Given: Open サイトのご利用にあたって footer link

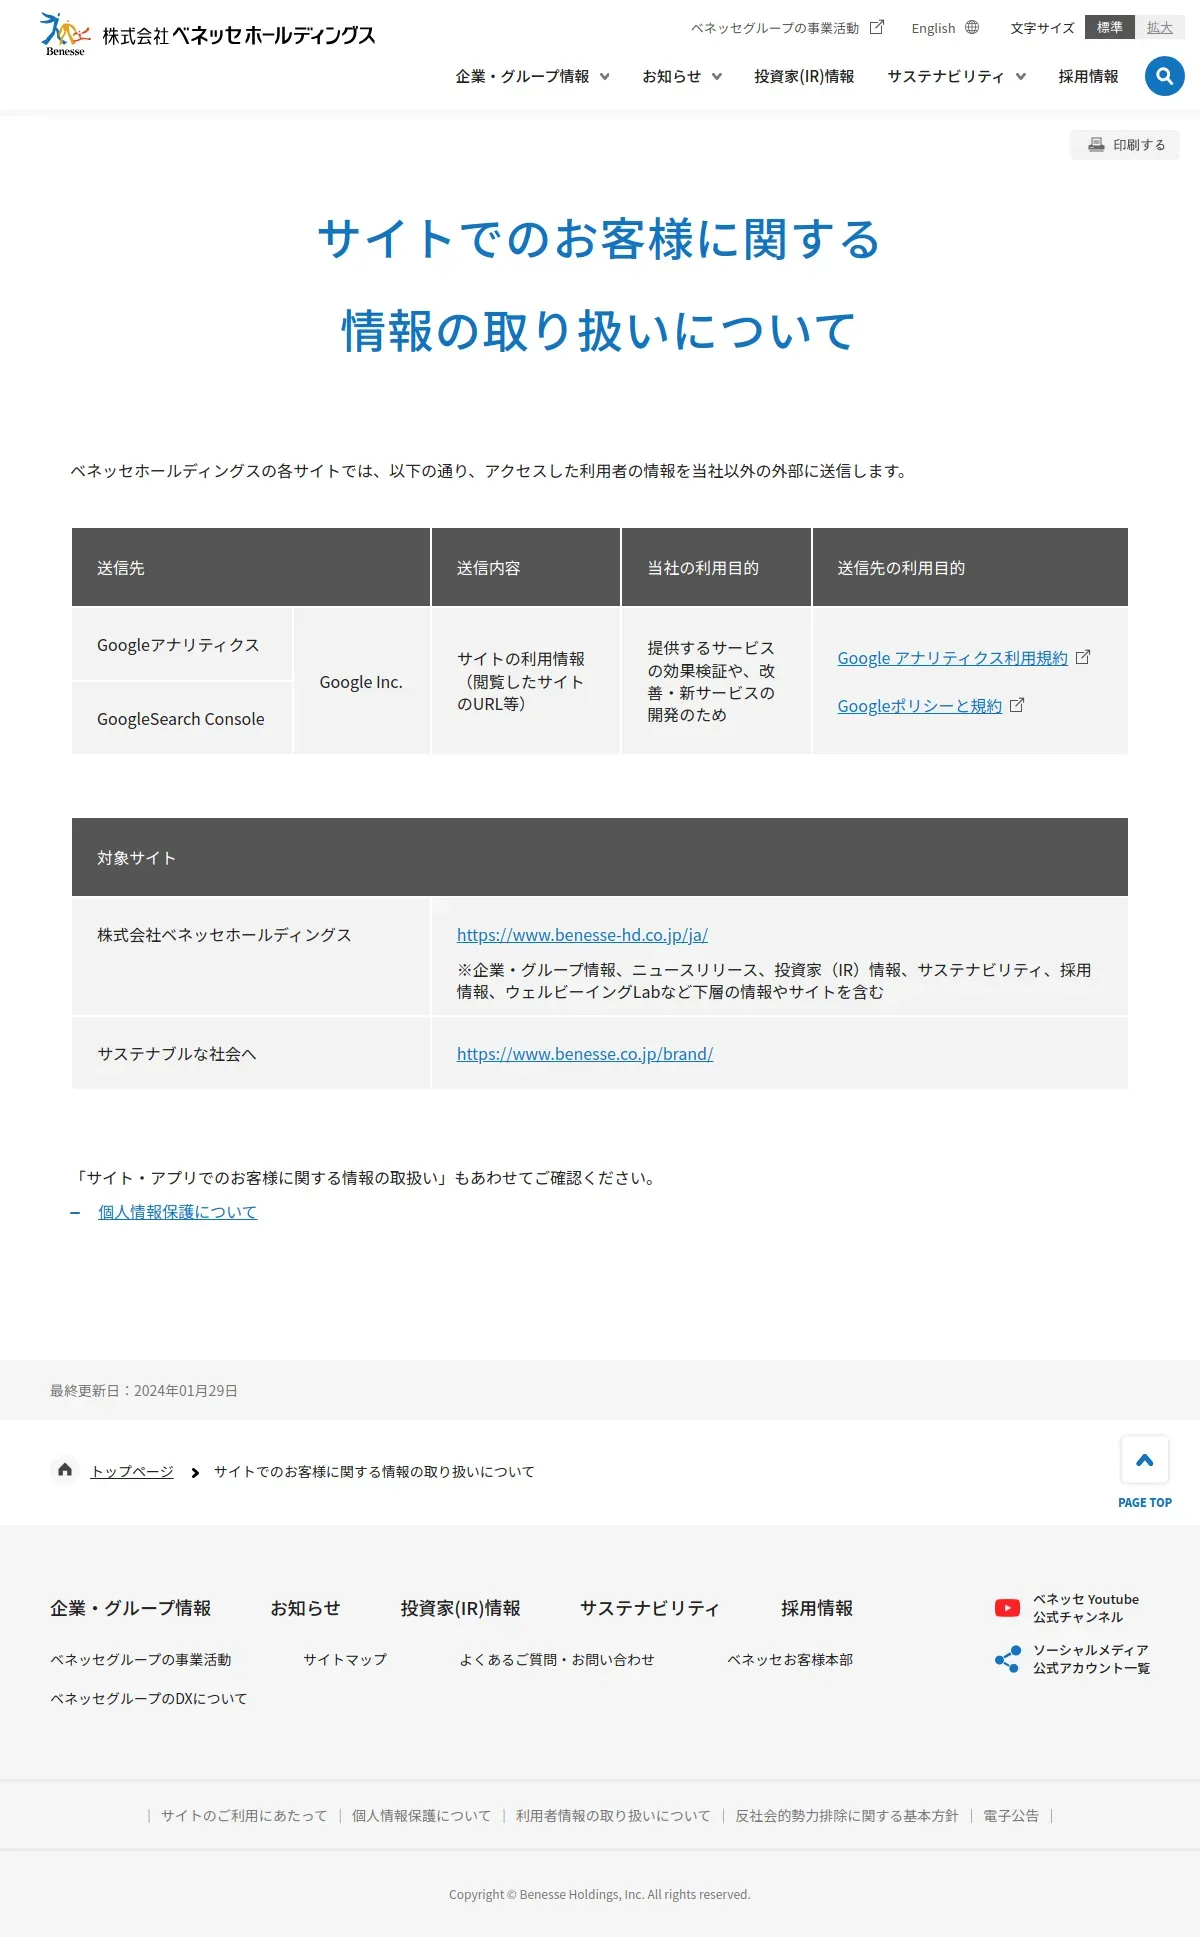Looking at the screenshot, I should click(x=244, y=1816).
